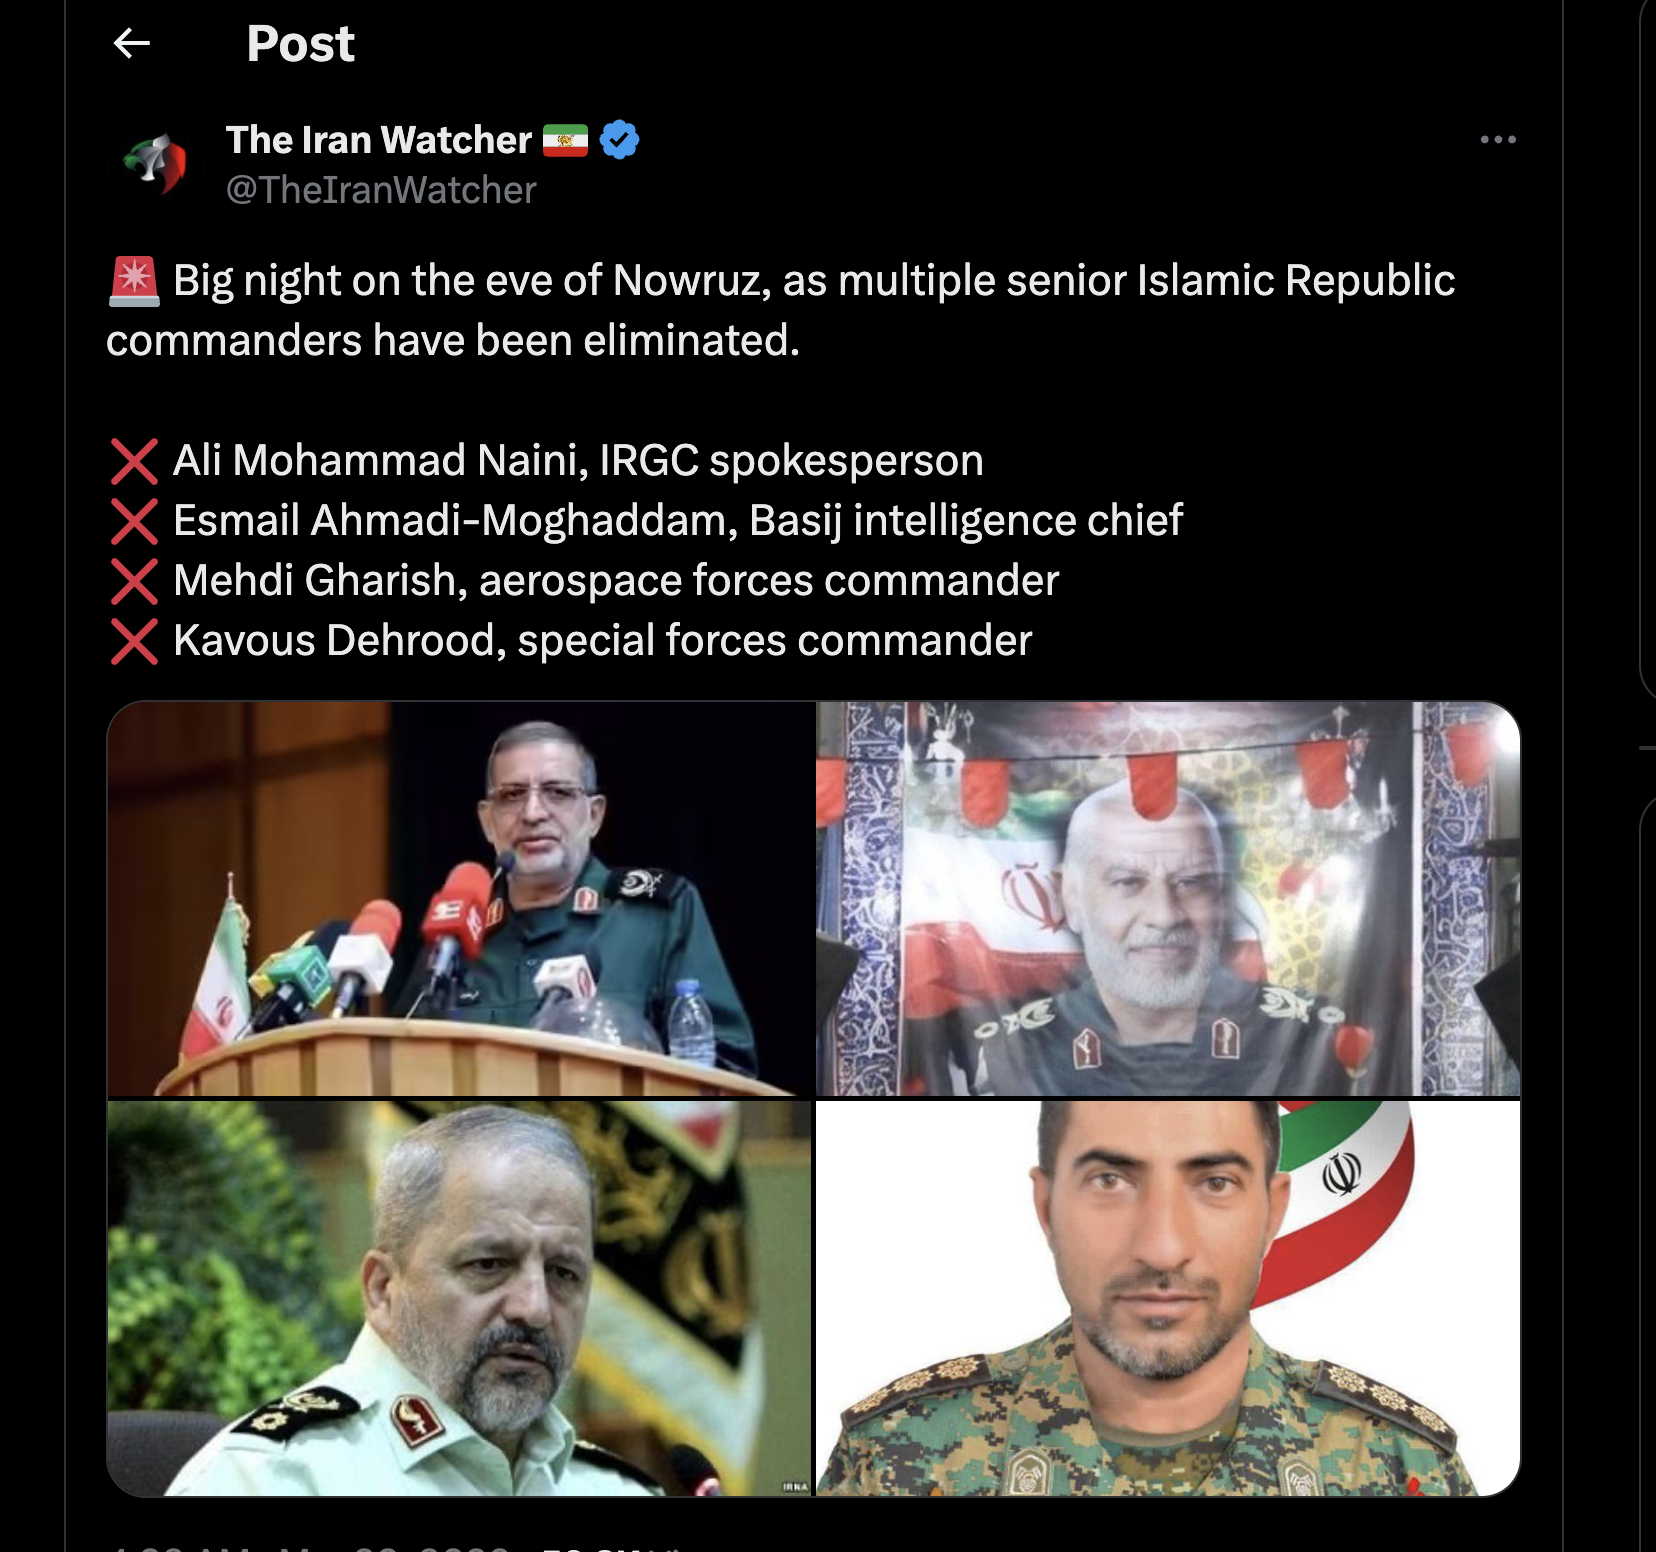Click the red X before Kavous Dehrood
Image resolution: width=1656 pixels, height=1552 pixels.
(134, 641)
